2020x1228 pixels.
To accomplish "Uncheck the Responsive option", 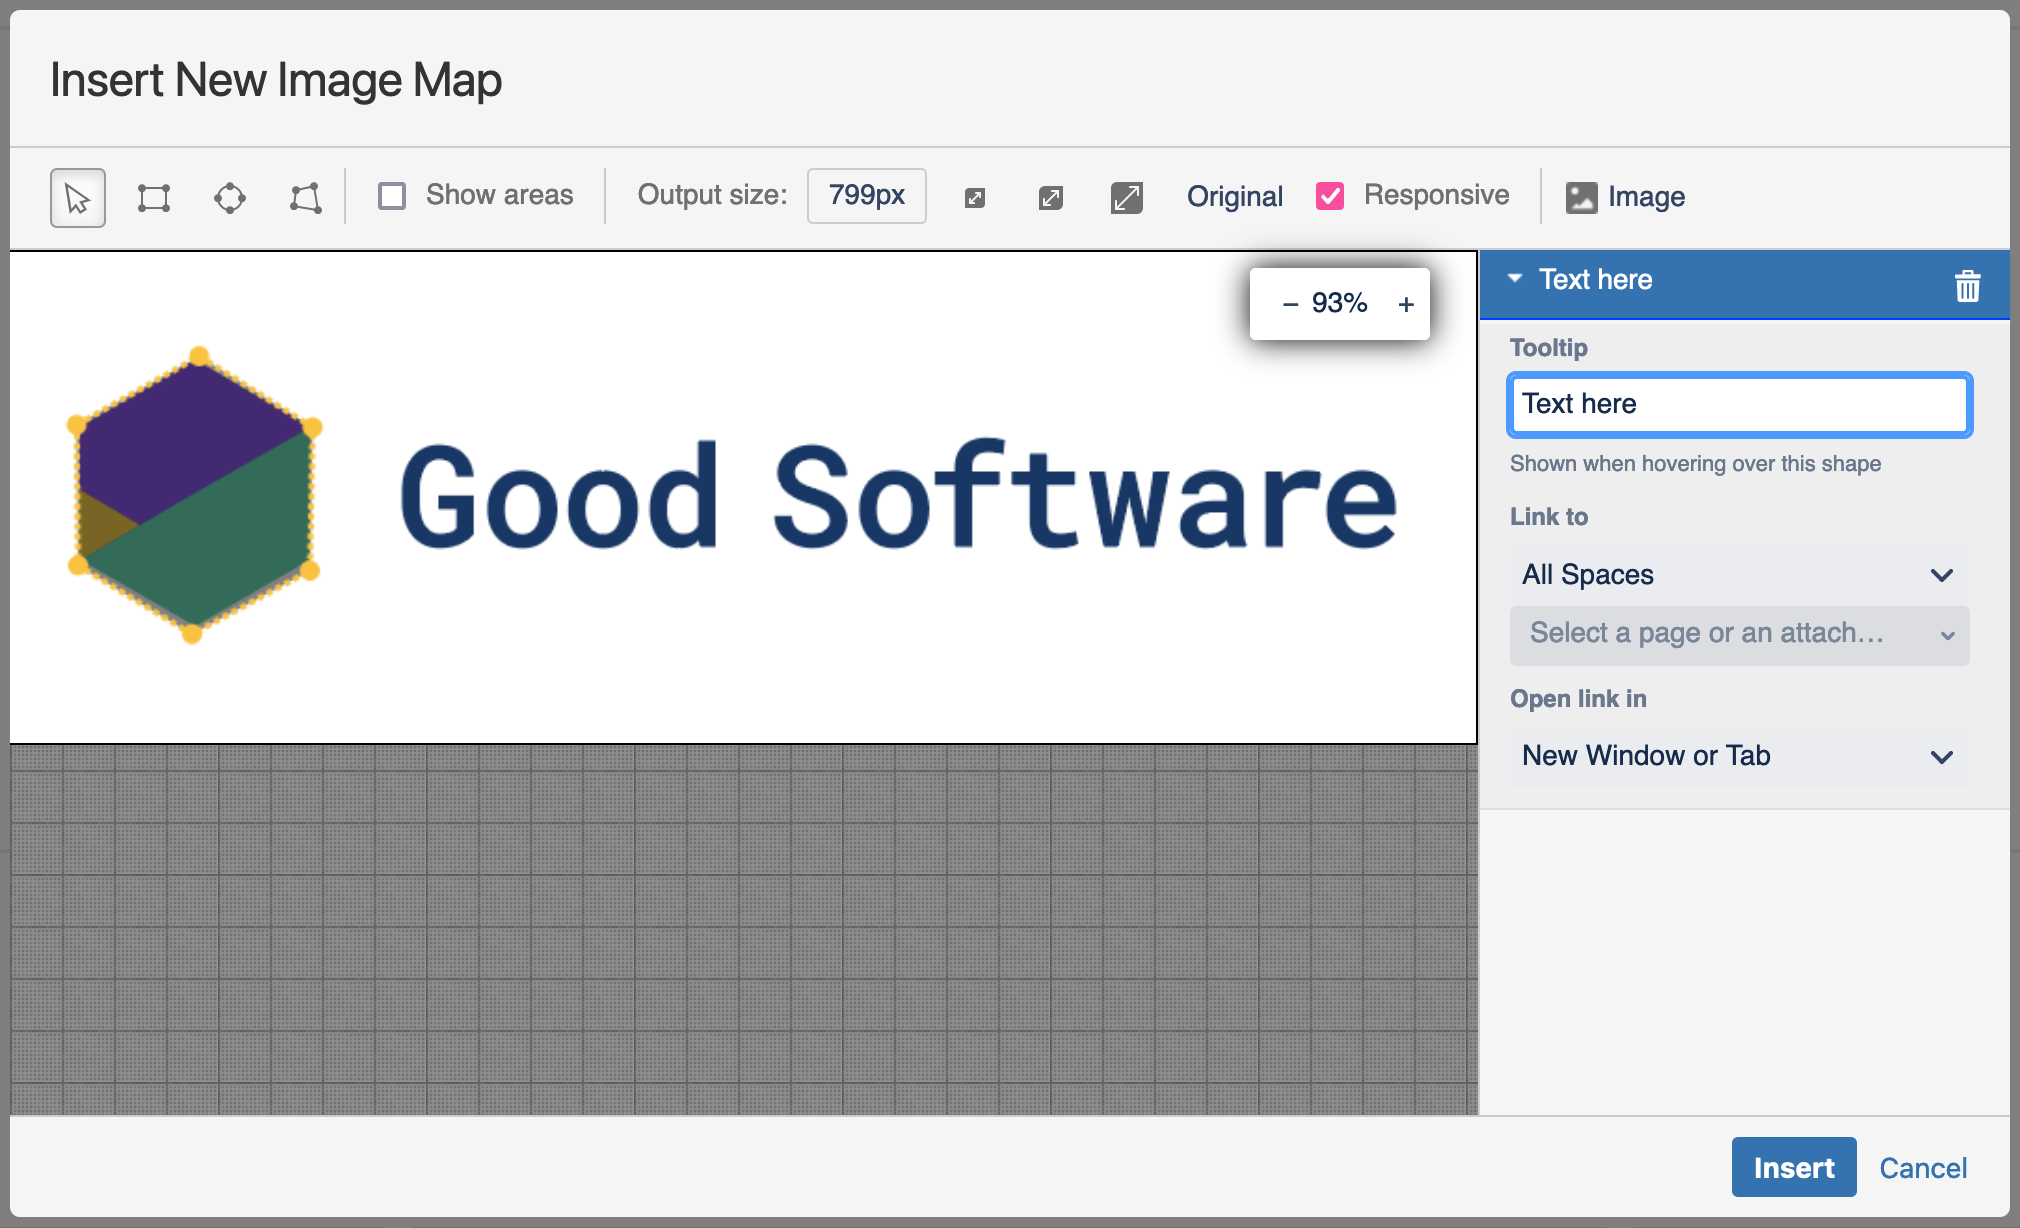I will click(1330, 196).
